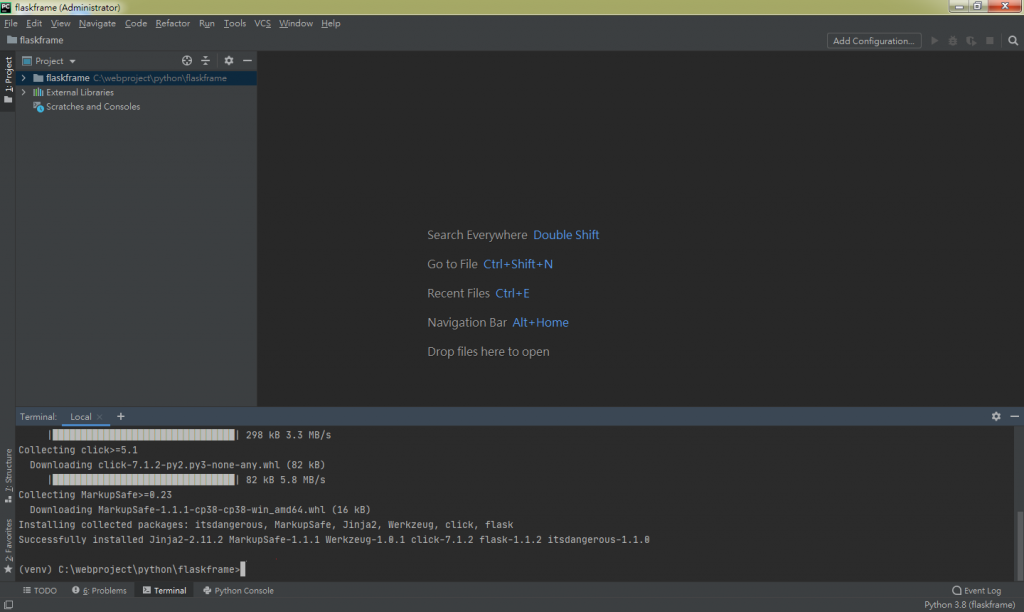Toggle the 1: Project side tab
This screenshot has width=1024, height=612.
8,80
